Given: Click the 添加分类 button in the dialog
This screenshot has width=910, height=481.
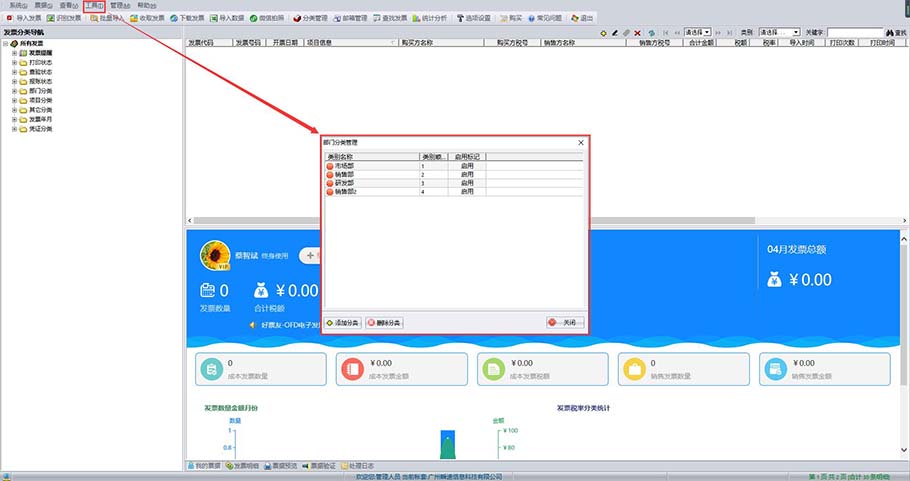Looking at the screenshot, I should tap(342, 323).
